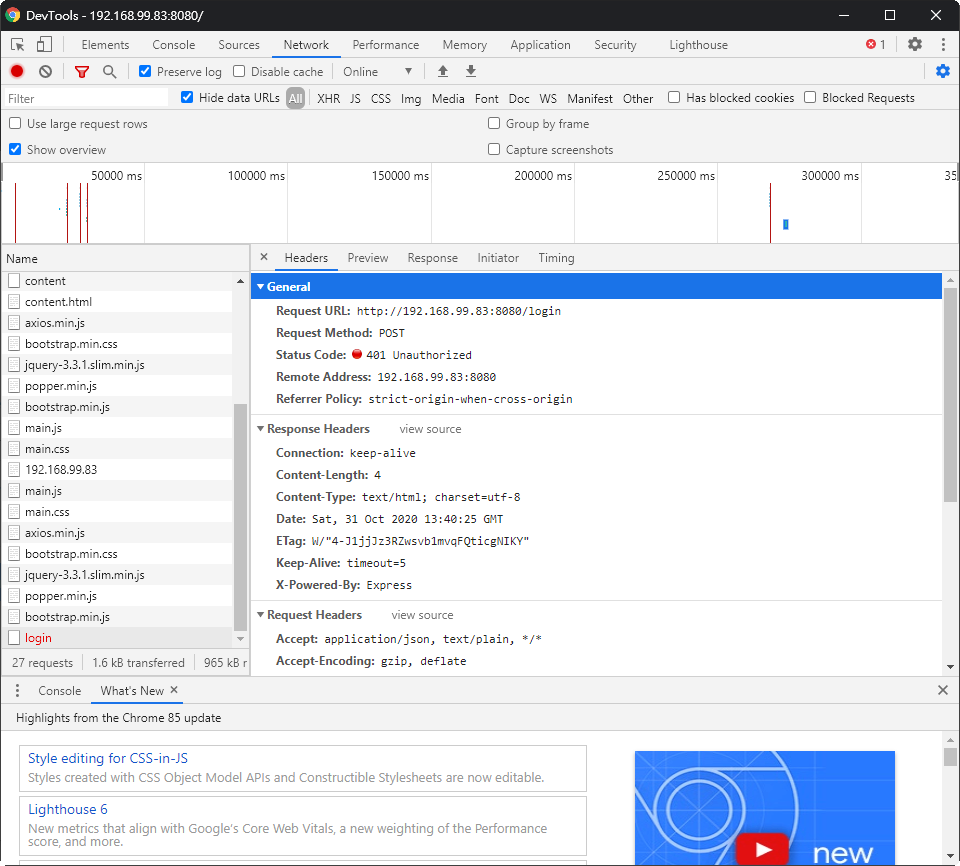Click file icon next to content.html
The height and width of the screenshot is (866, 960).
point(14,301)
